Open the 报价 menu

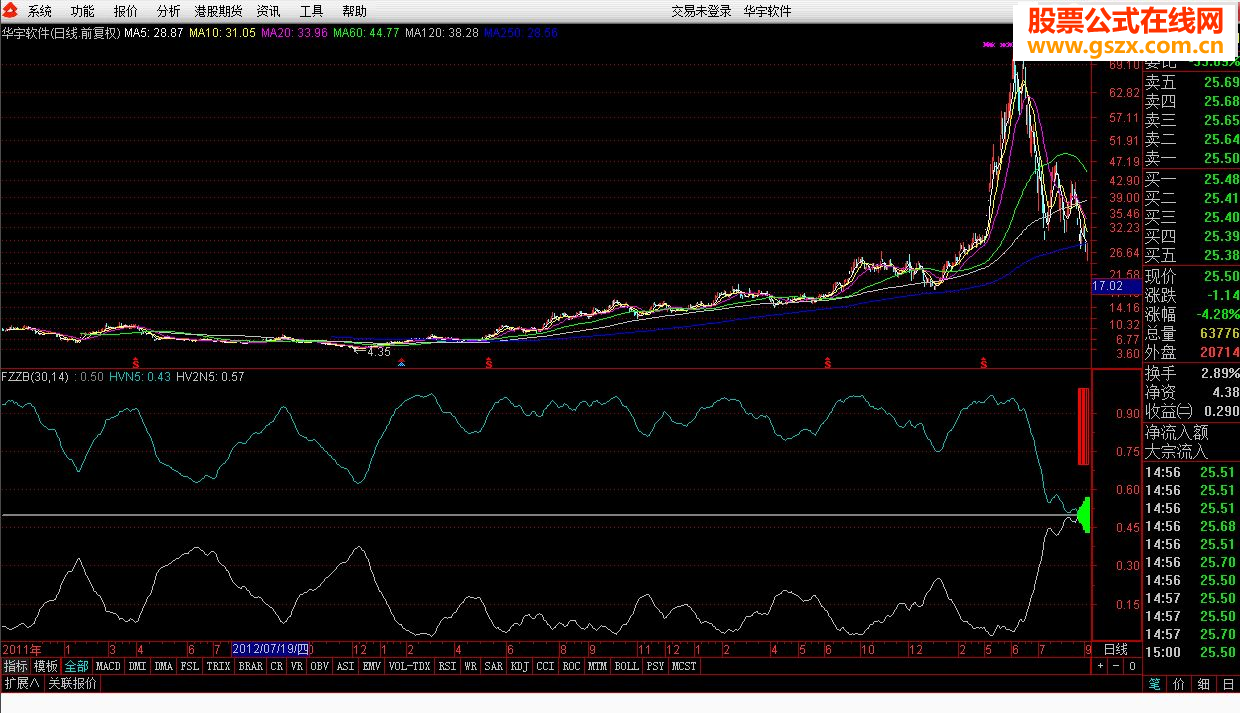coord(126,11)
